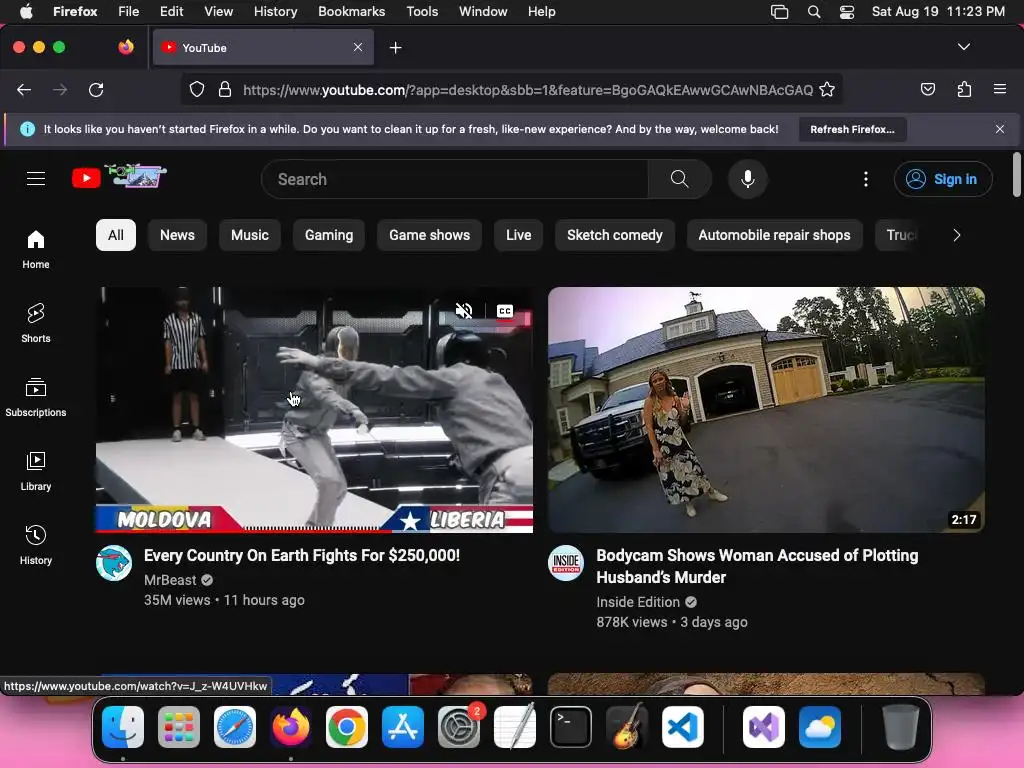Open macOS Control Center icon
Screen dimensions: 1024x768
pyautogui.click(x=847, y=12)
